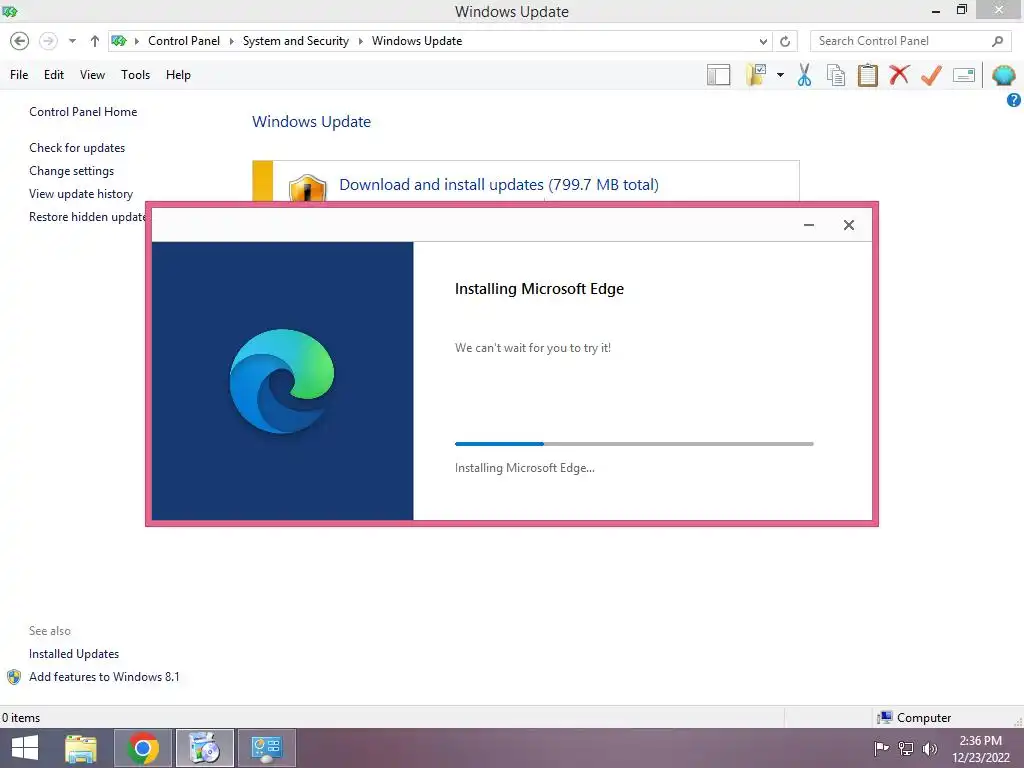Click 'We can't wait for you' text

533,348
